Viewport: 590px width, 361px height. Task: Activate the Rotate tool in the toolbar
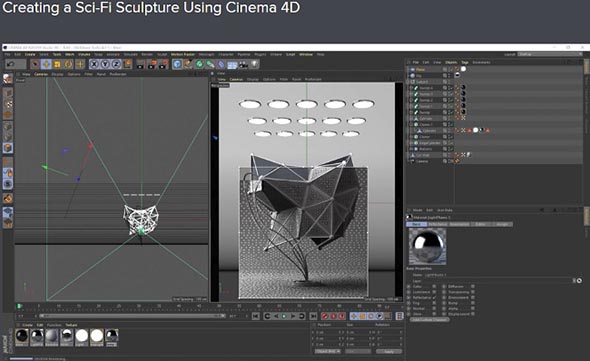pyautogui.click(x=68, y=64)
